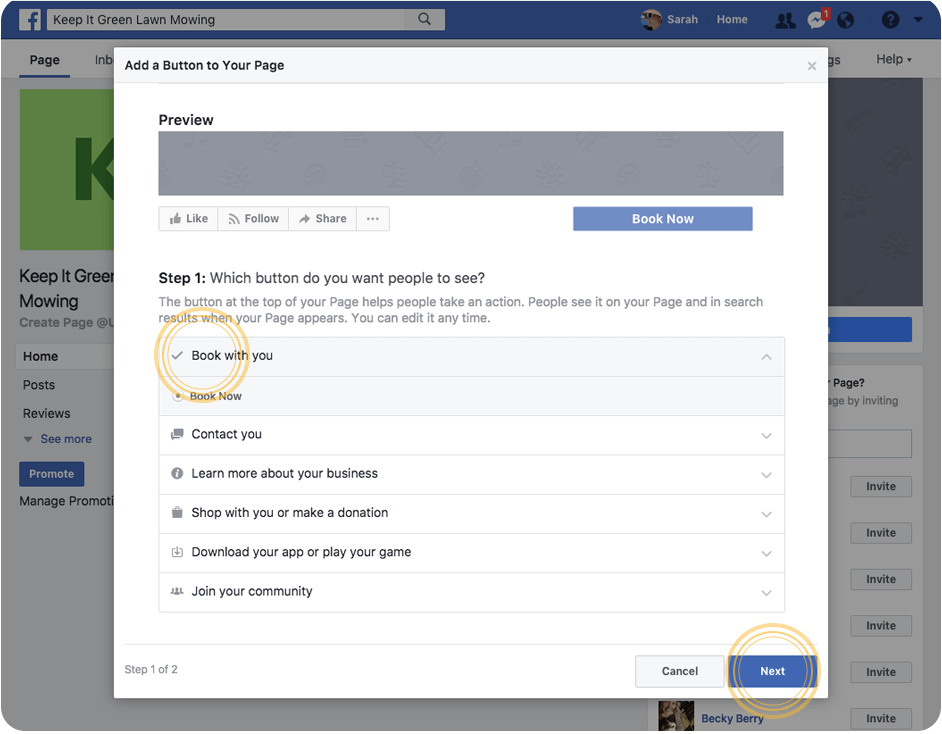Switch to the Page tab
Screen dimensions: 942x734
click(44, 60)
